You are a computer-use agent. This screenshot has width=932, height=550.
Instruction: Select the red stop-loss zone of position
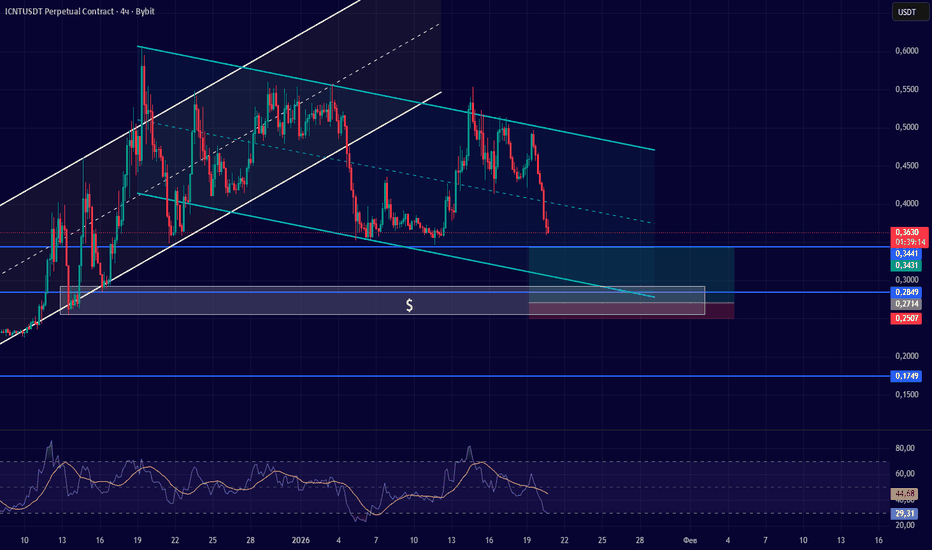[x=631, y=311]
